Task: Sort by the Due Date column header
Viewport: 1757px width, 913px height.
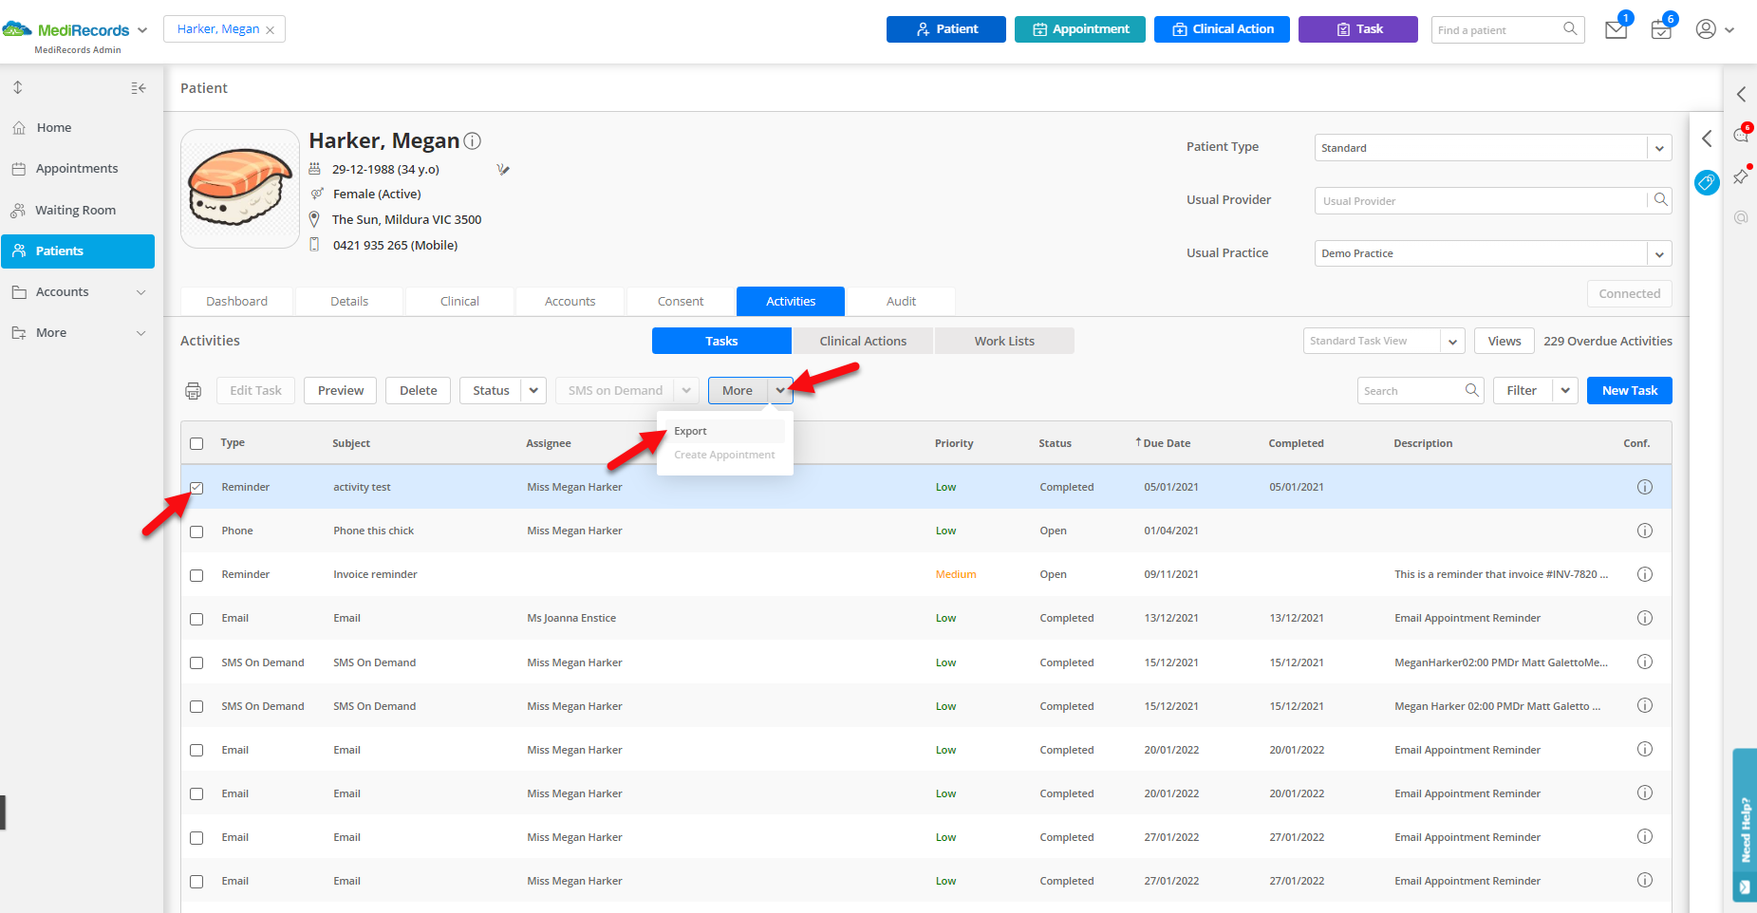Action: point(1166,443)
